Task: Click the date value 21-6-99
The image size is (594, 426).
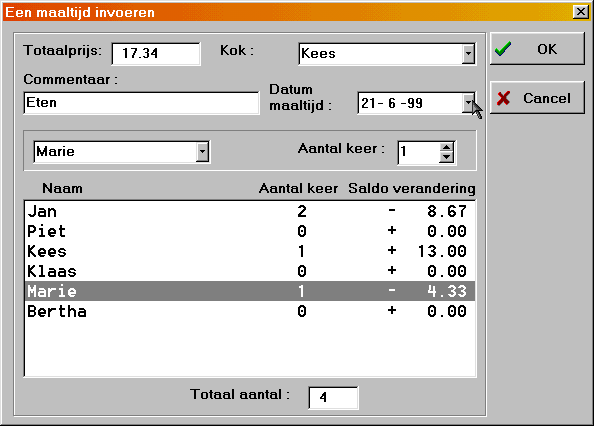Action: pos(392,103)
